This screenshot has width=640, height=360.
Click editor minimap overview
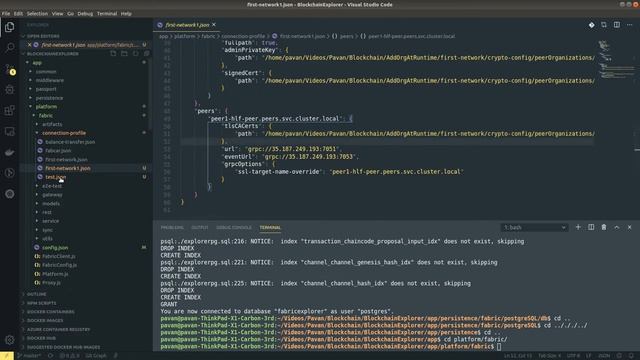coord(615,59)
